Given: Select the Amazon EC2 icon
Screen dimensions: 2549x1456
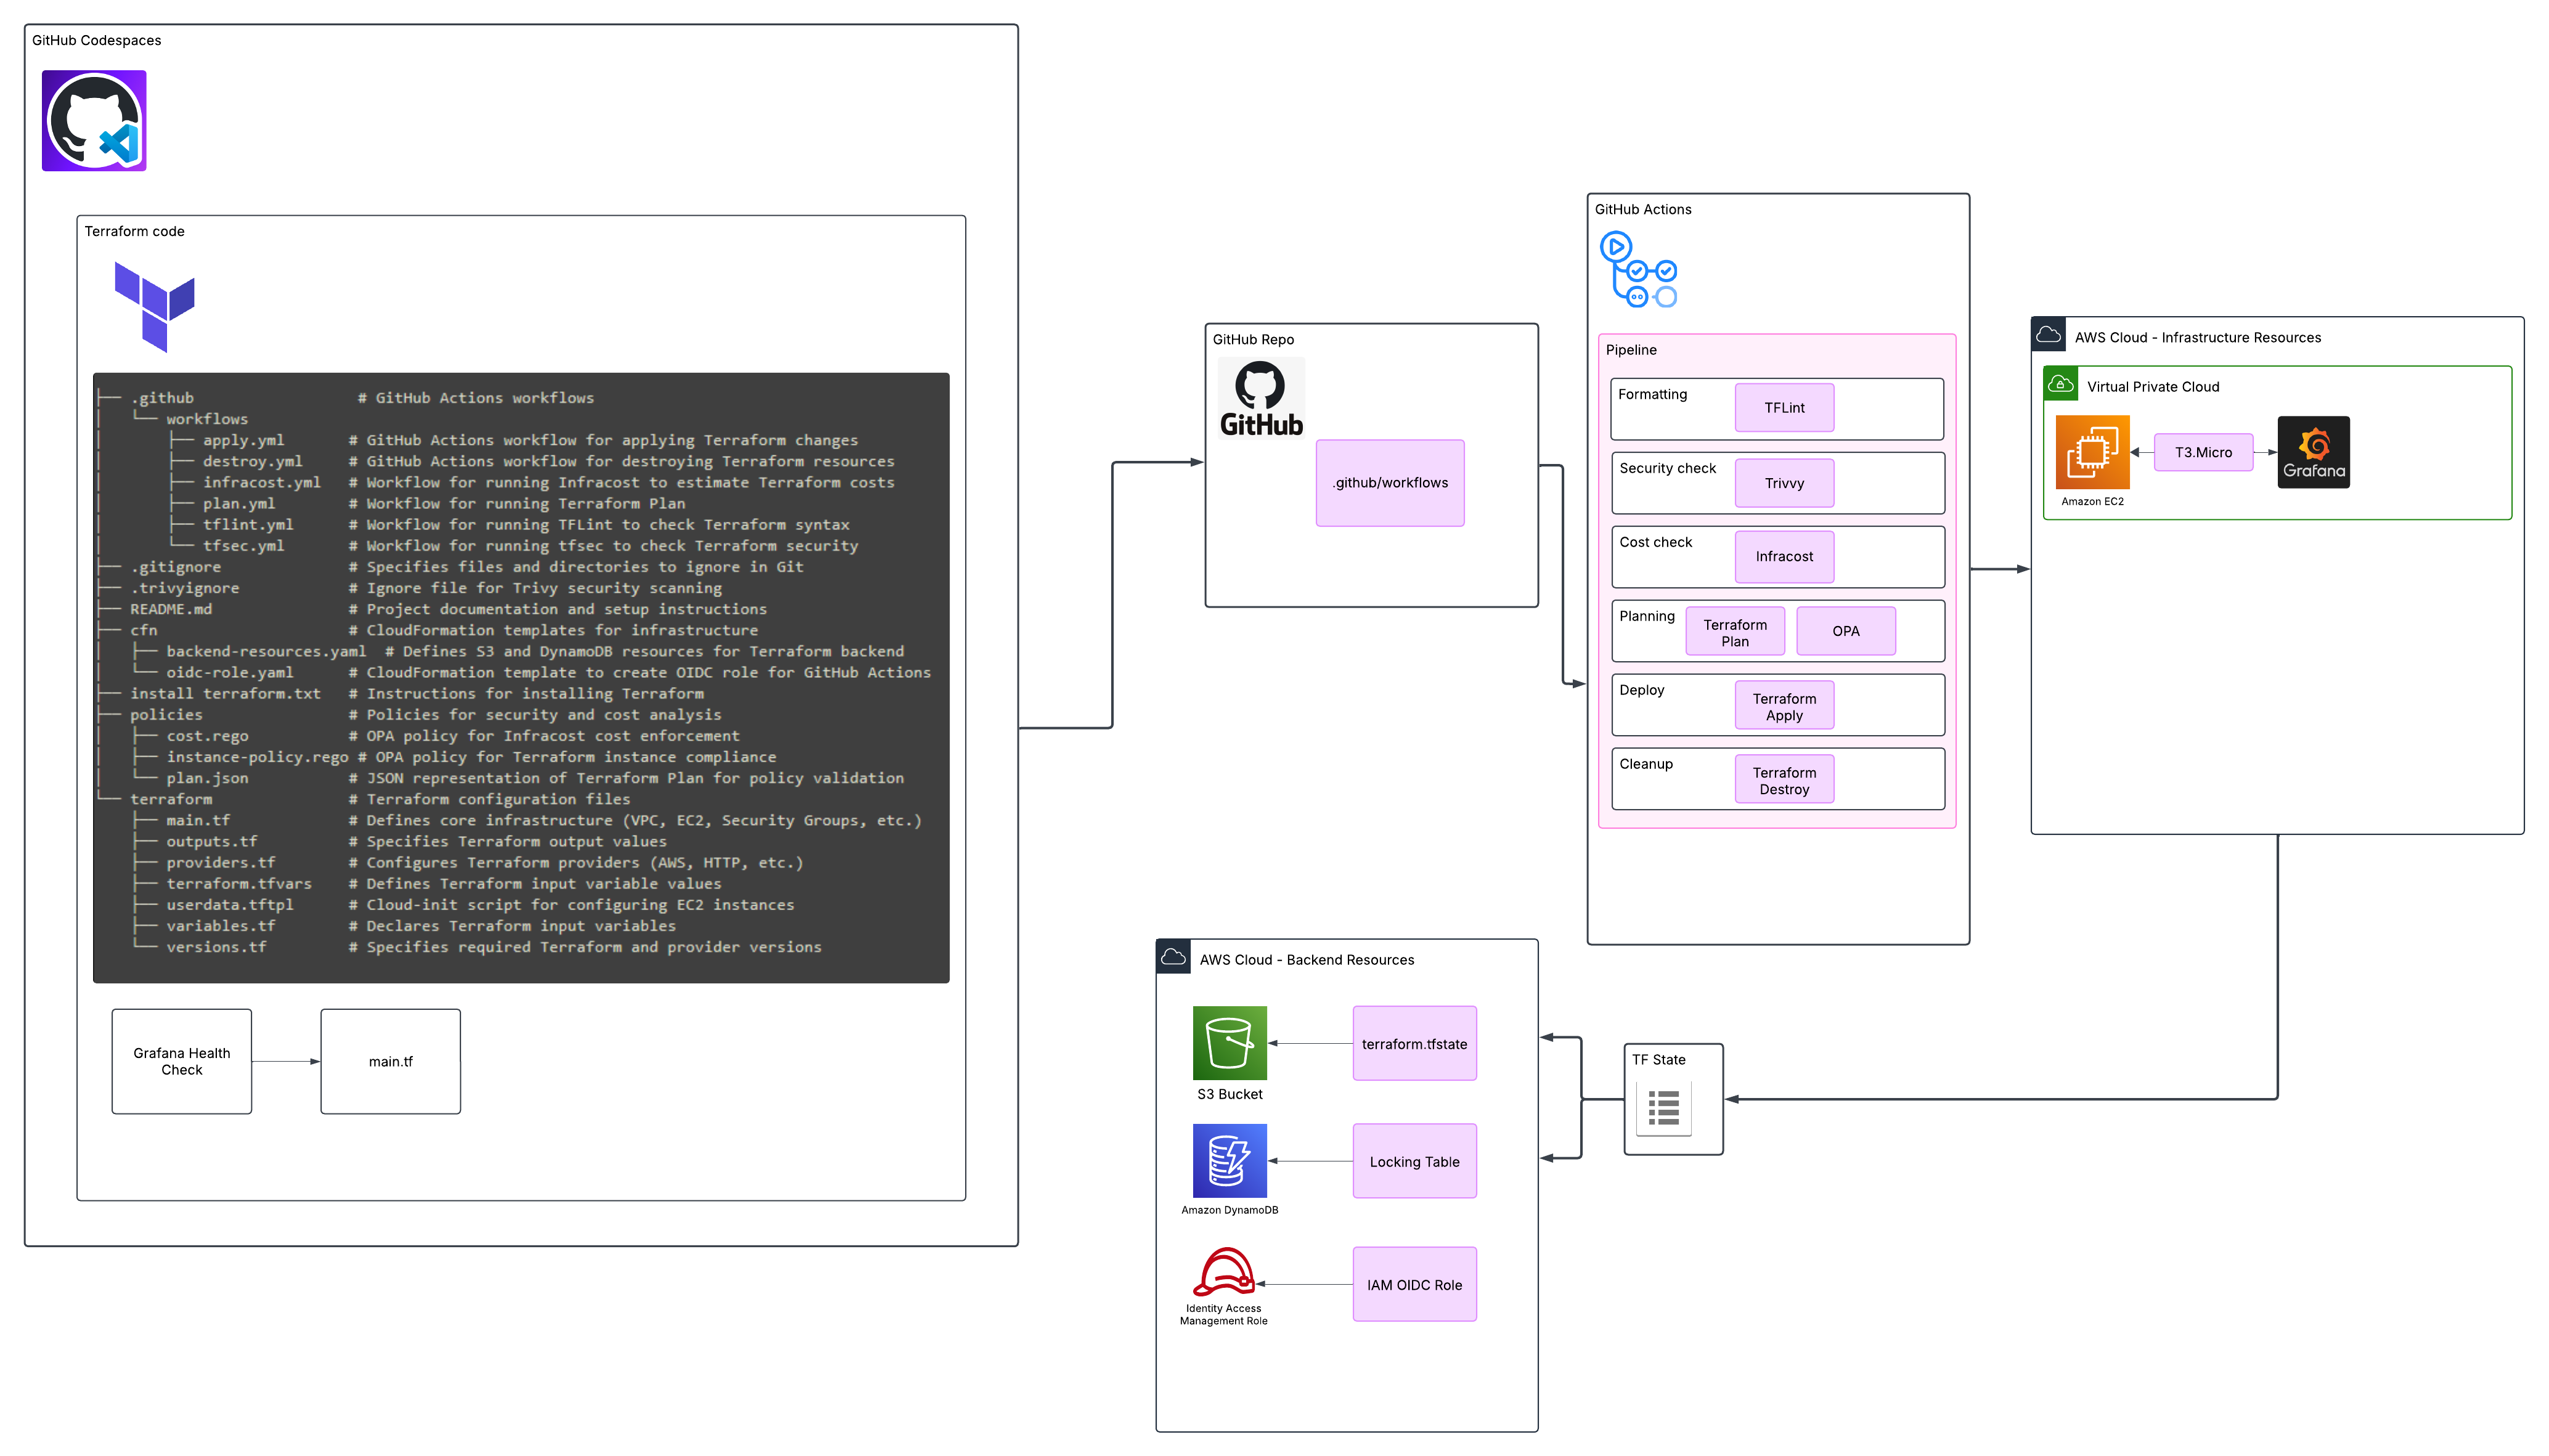Looking at the screenshot, I should (2091, 452).
